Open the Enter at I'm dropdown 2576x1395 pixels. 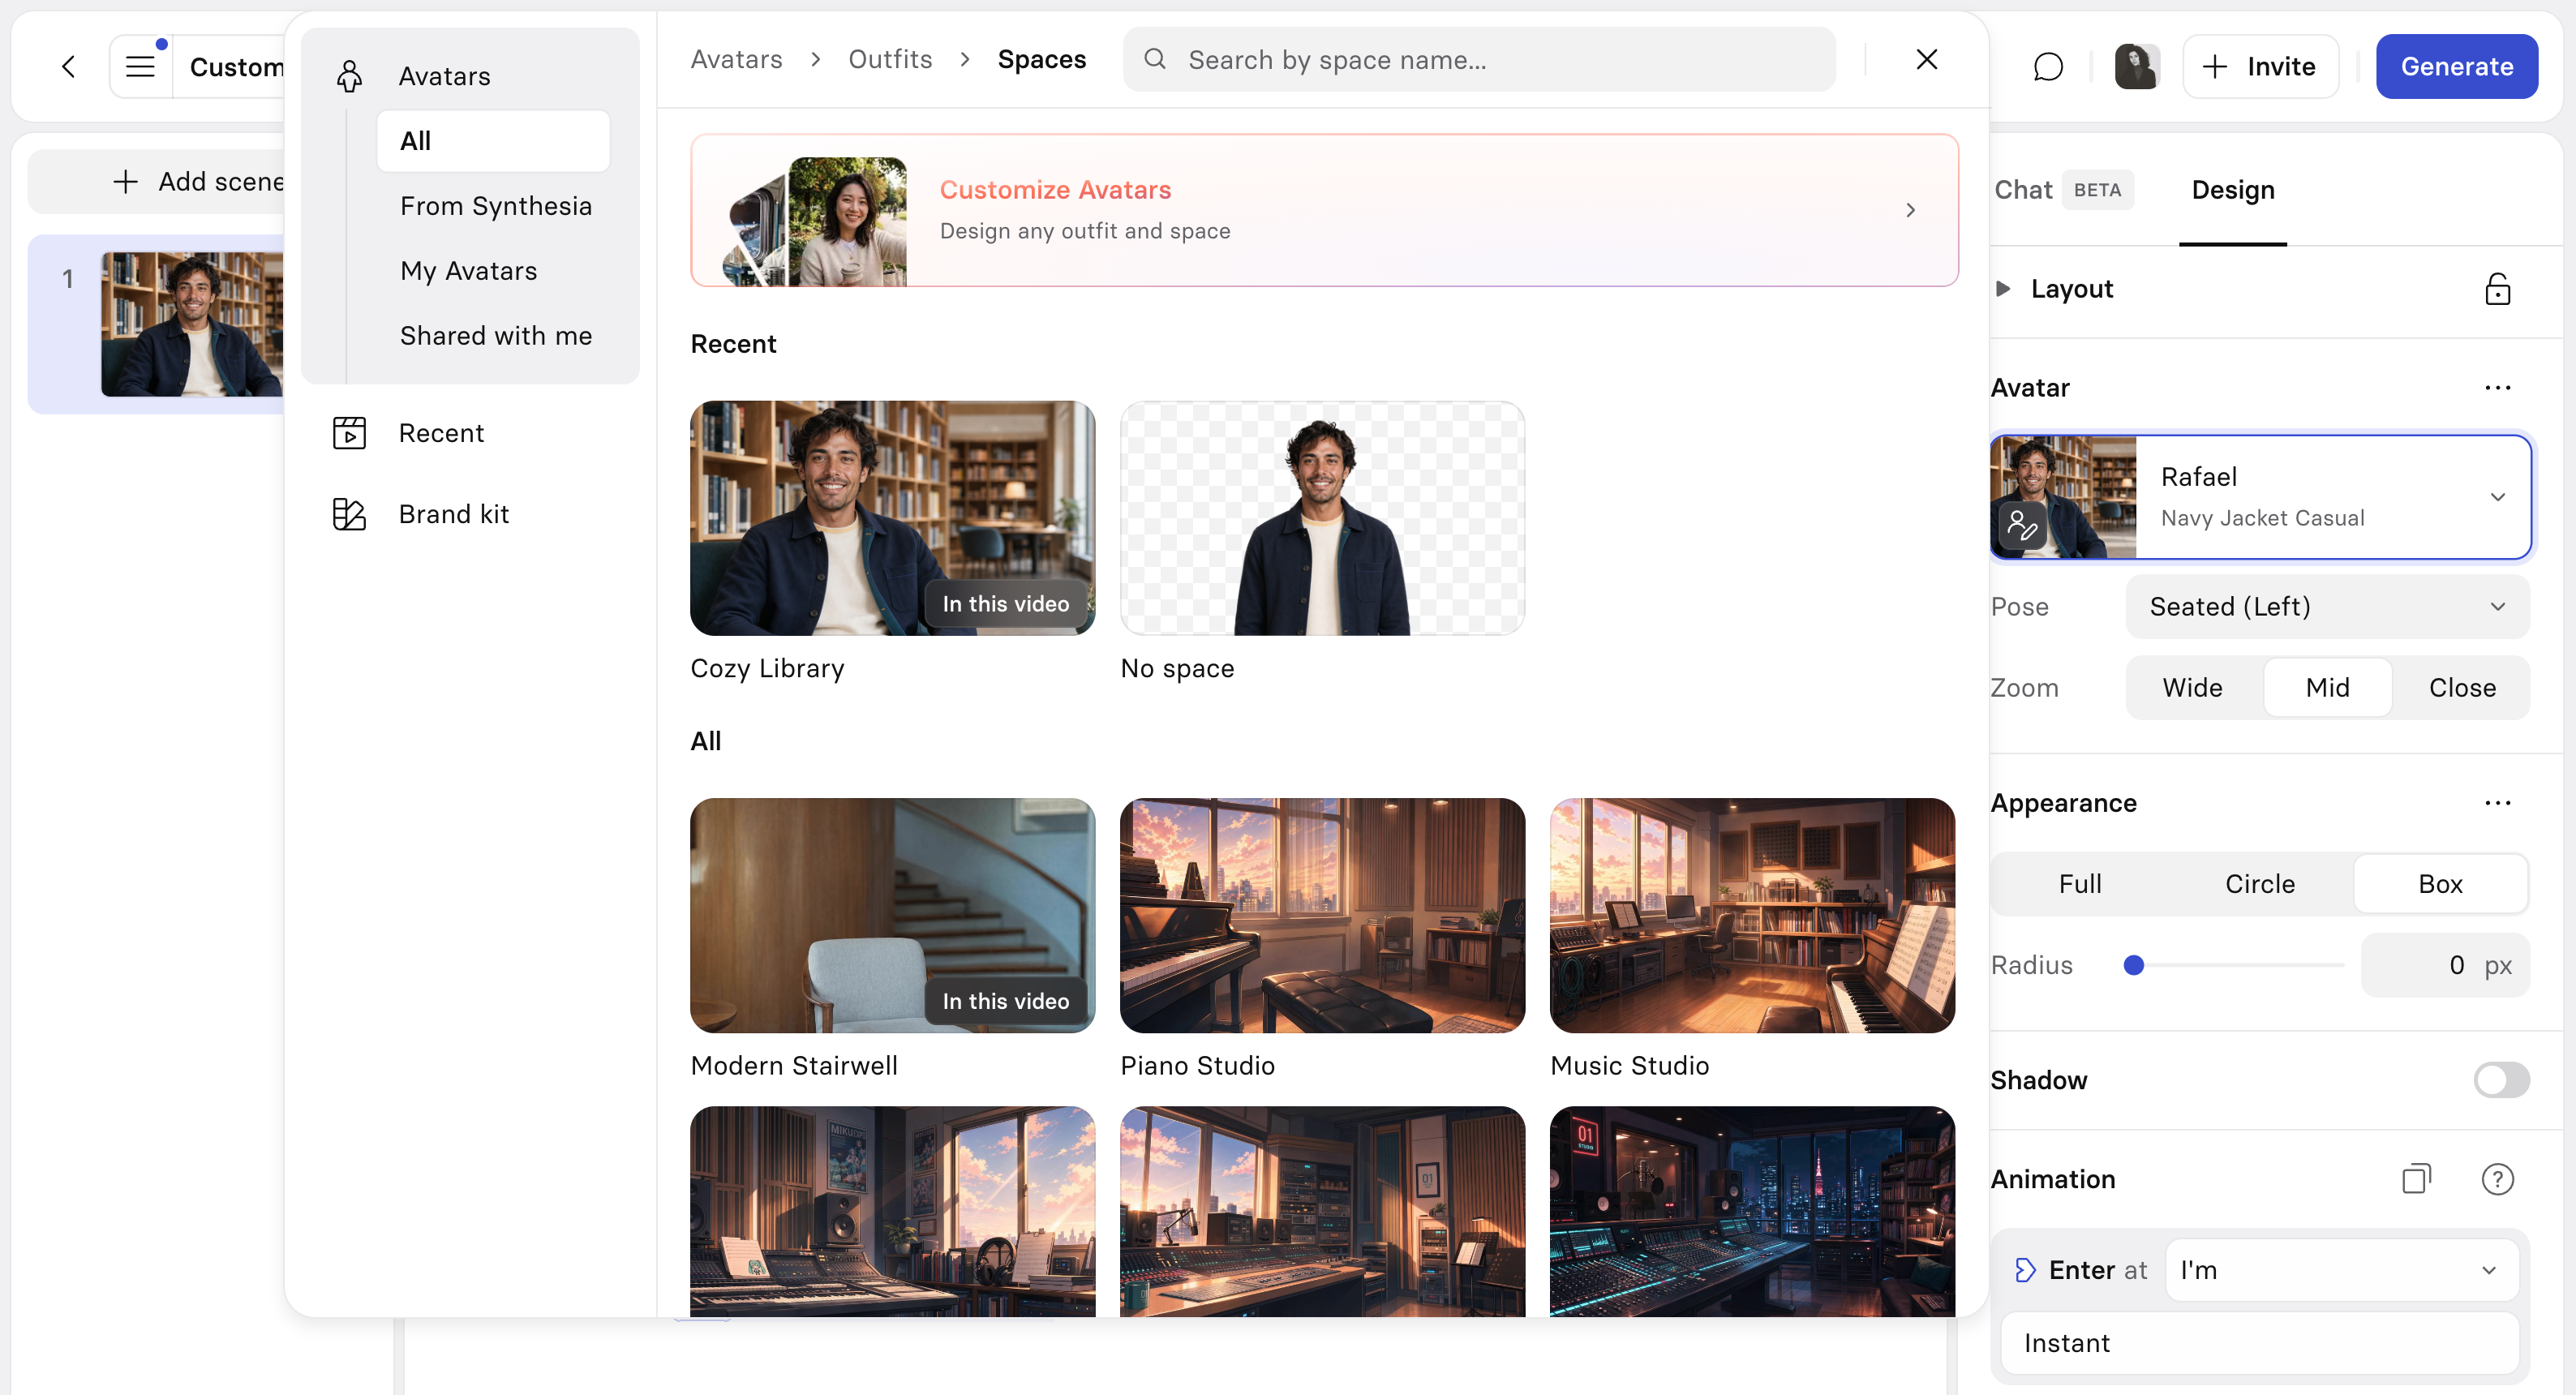[x=2341, y=1270]
